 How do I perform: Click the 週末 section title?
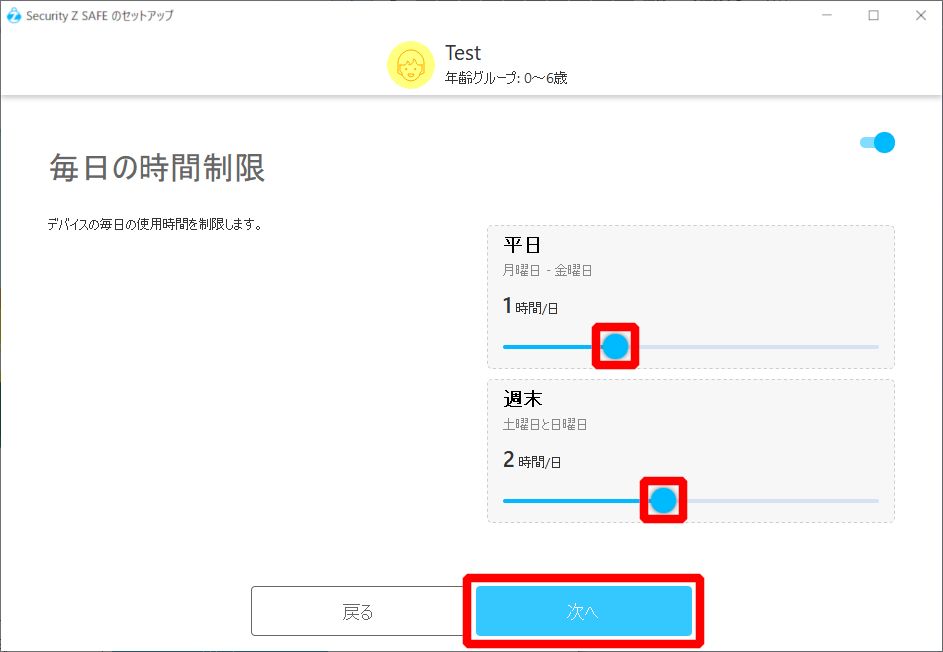pyautogui.click(x=522, y=400)
